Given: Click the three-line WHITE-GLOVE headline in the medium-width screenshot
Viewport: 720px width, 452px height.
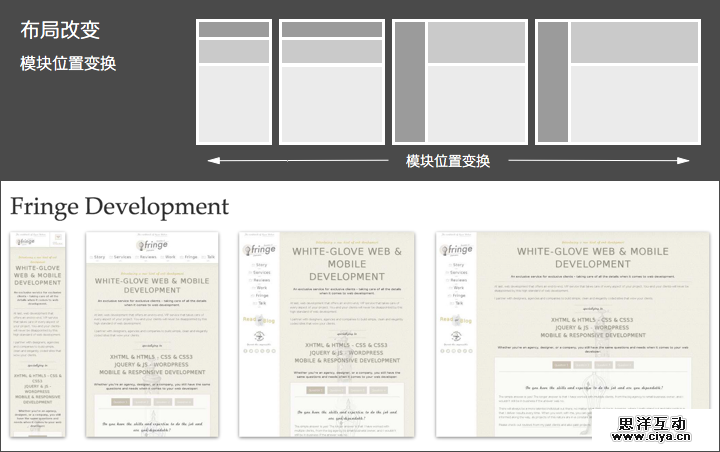Looking at the screenshot, I should click(347, 264).
